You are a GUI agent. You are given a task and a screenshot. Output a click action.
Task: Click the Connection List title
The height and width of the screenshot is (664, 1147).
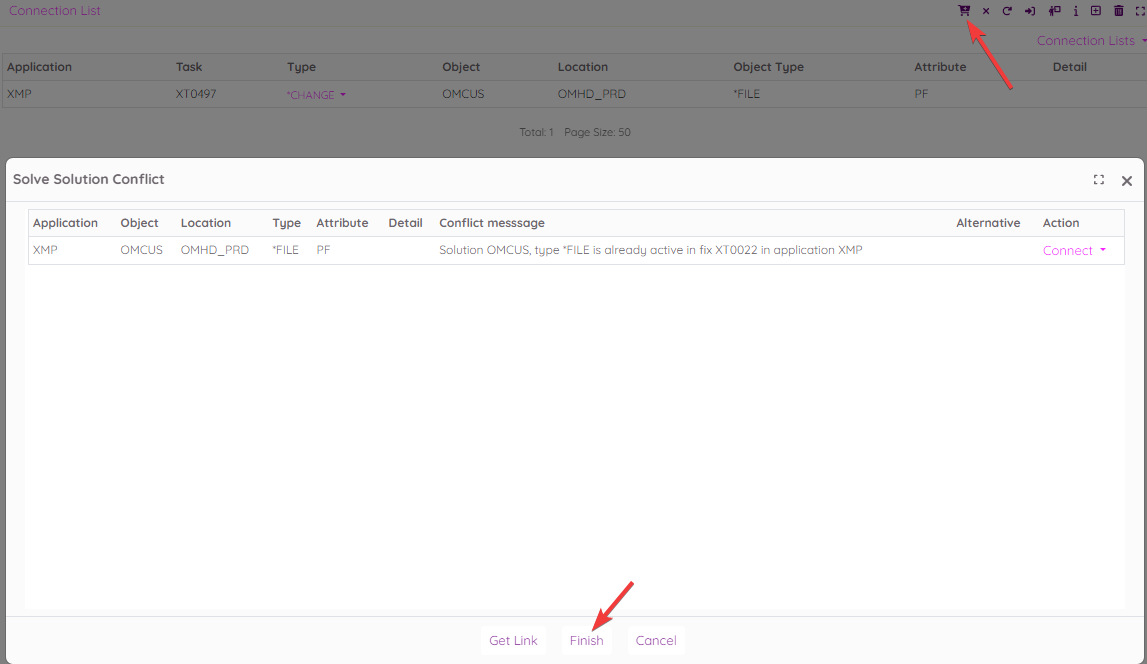[55, 11]
